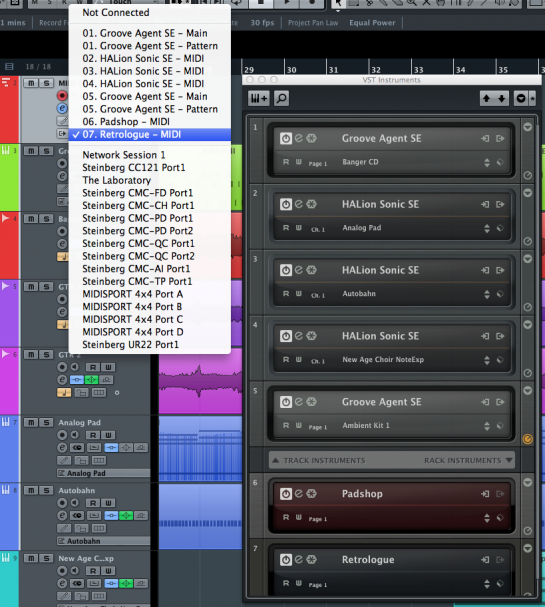Image resolution: width=545 pixels, height=607 pixels.
Task: Select 01. Groove Agent SE – Pattern
Action: coord(150,46)
